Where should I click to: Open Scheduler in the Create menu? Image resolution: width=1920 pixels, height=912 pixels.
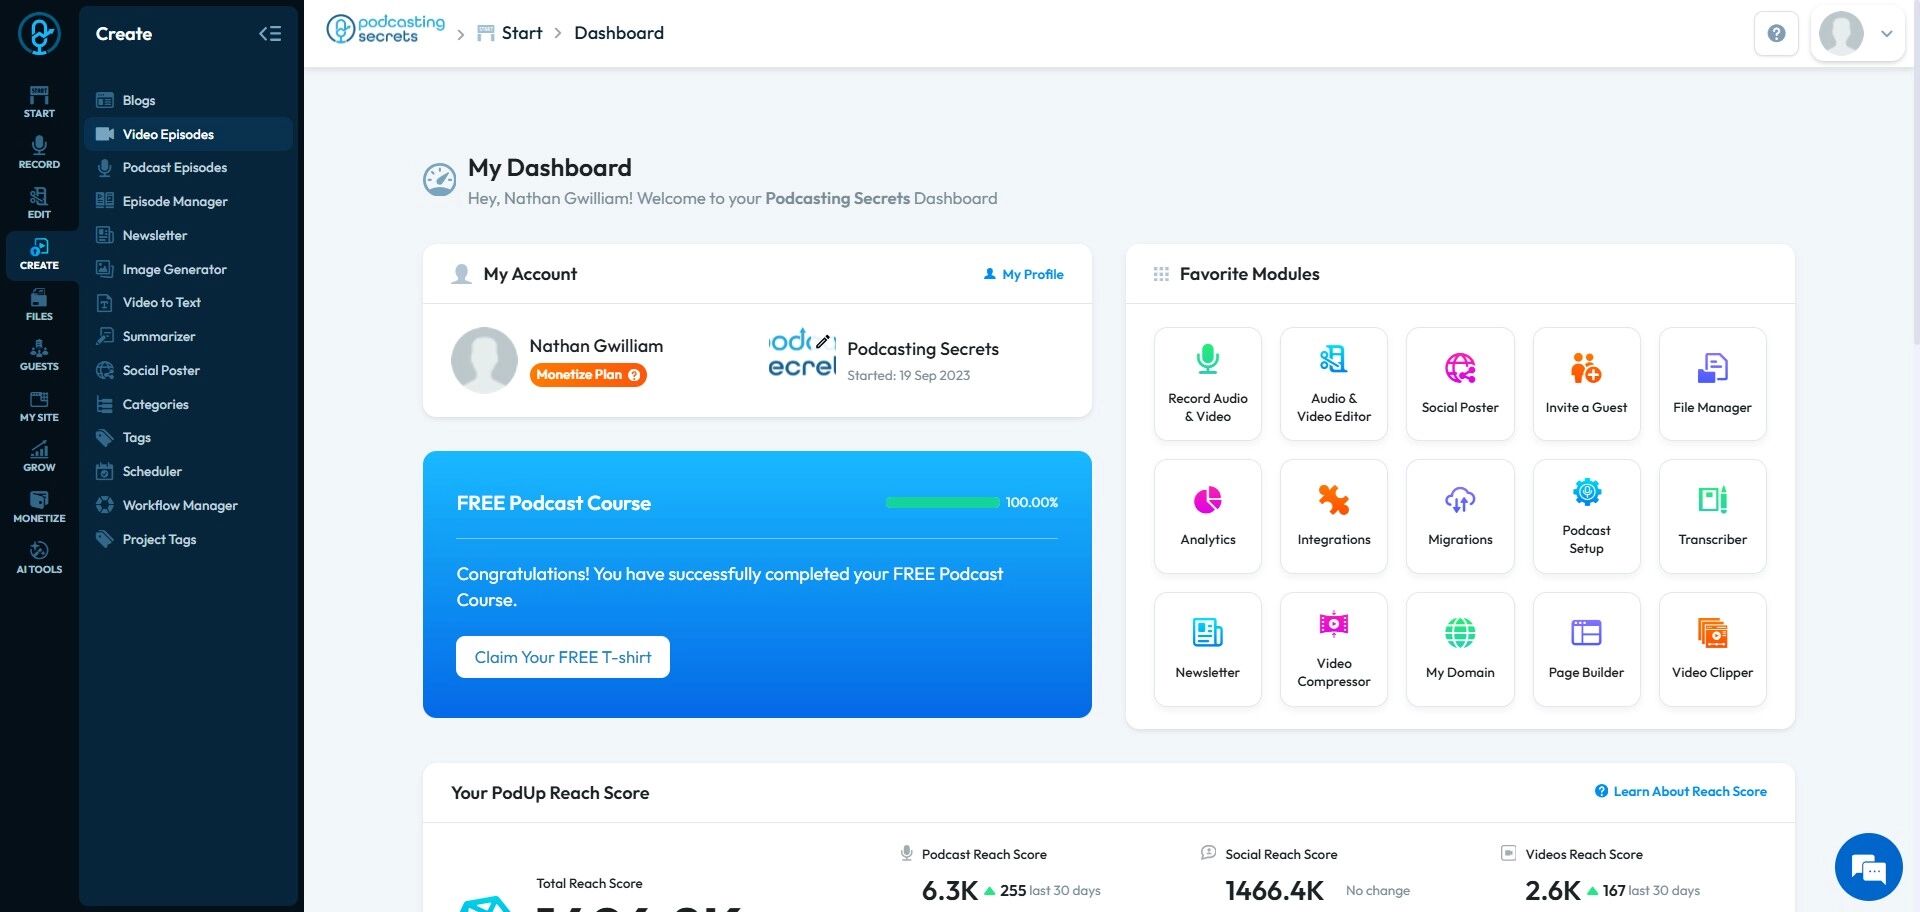pos(188,471)
